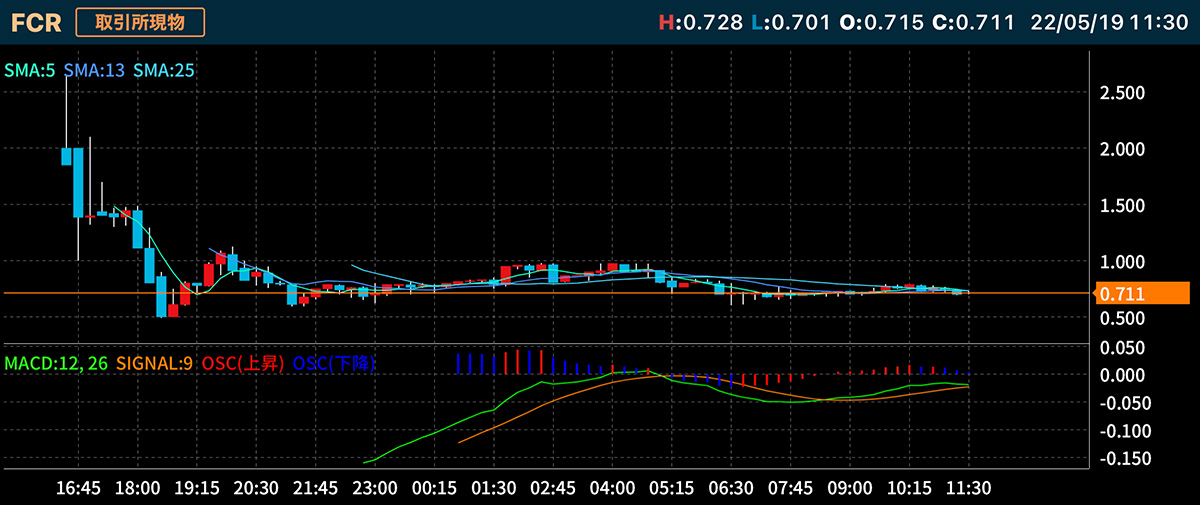Click the 2.500 price axis label
Screen dimensions: 1200x505
1121,93
